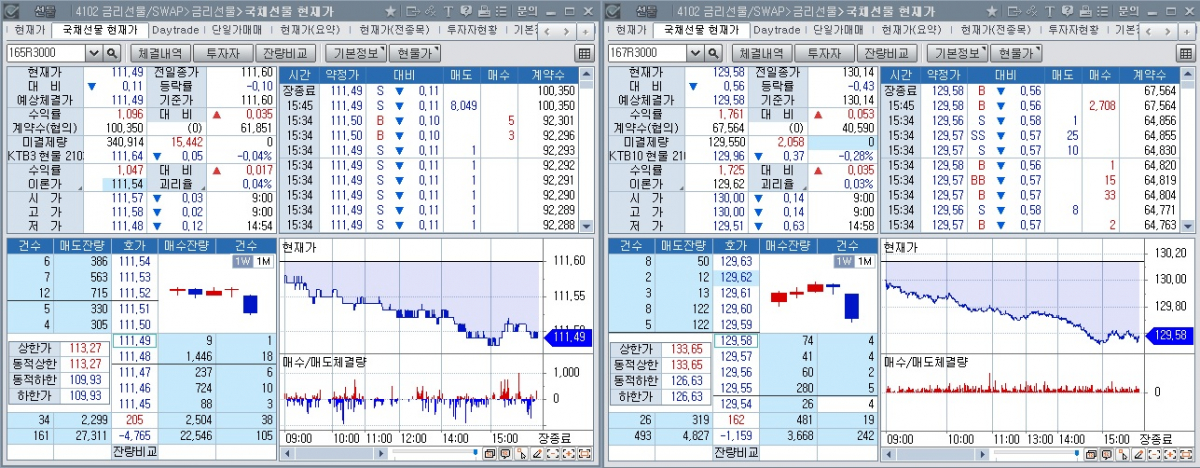Image resolution: width=1200 pixels, height=468 pixels.
Task: Click scroll-right tabs arrow in left window
Action: 566,32
